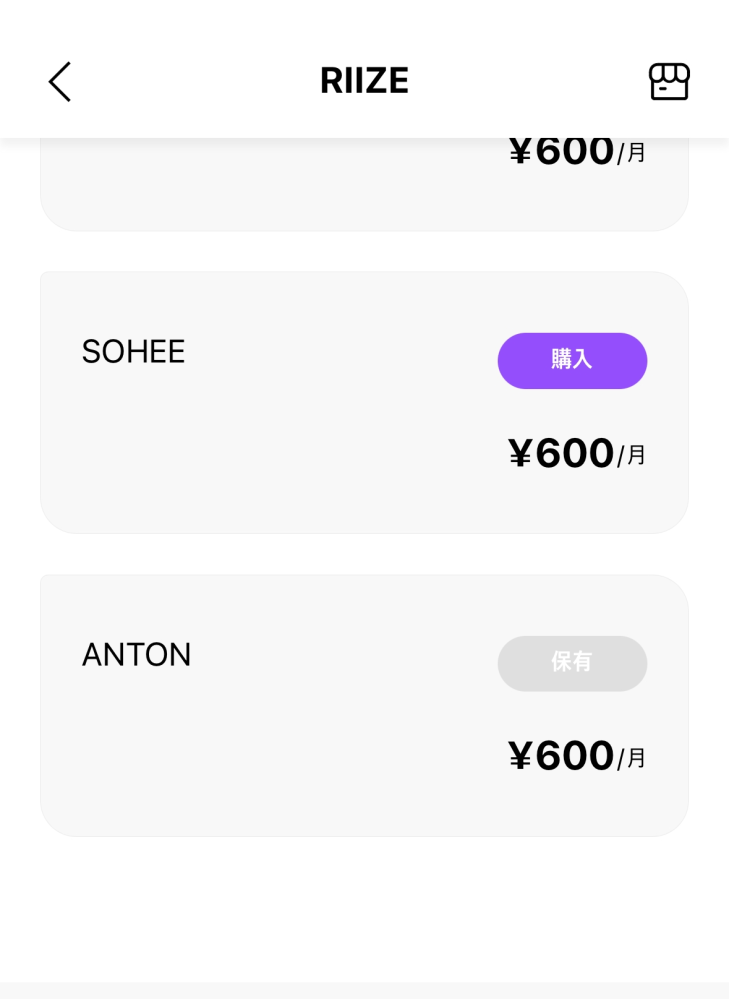Tap the gray 保有 button for ANTON

click(572, 663)
